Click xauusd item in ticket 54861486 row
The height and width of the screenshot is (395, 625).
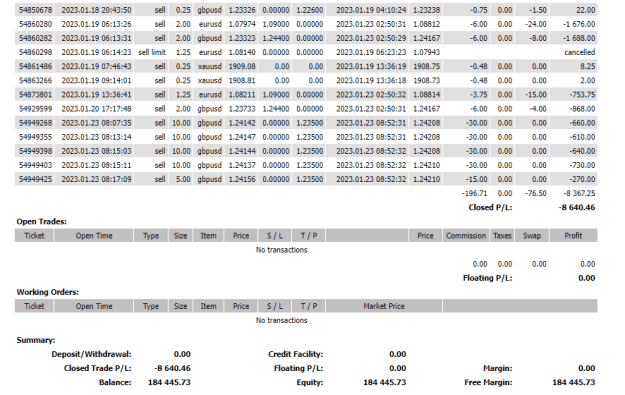coord(210,66)
